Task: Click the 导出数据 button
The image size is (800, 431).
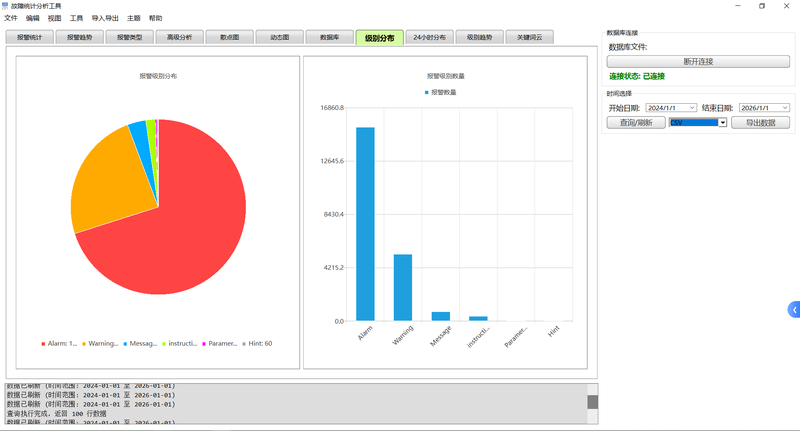Action: coord(761,122)
